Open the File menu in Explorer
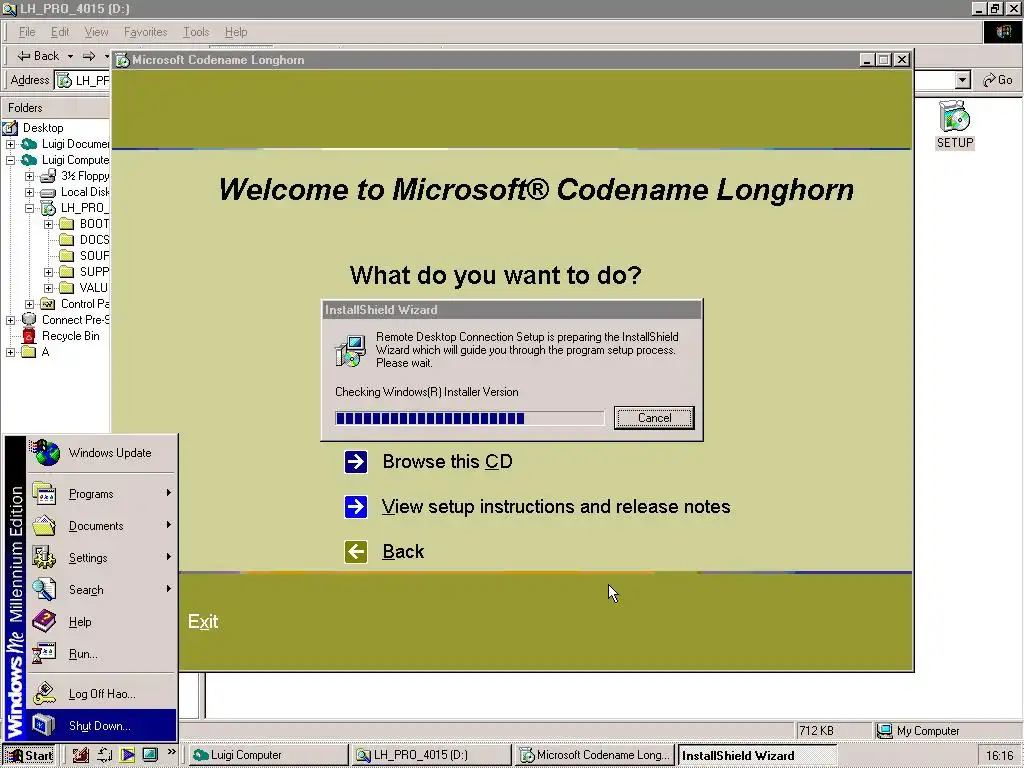The height and width of the screenshot is (768, 1024). pyautogui.click(x=27, y=32)
